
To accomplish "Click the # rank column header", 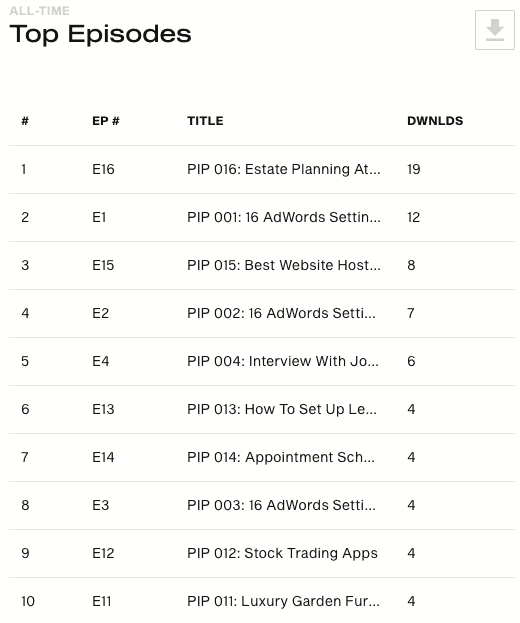I will (x=25, y=121).
